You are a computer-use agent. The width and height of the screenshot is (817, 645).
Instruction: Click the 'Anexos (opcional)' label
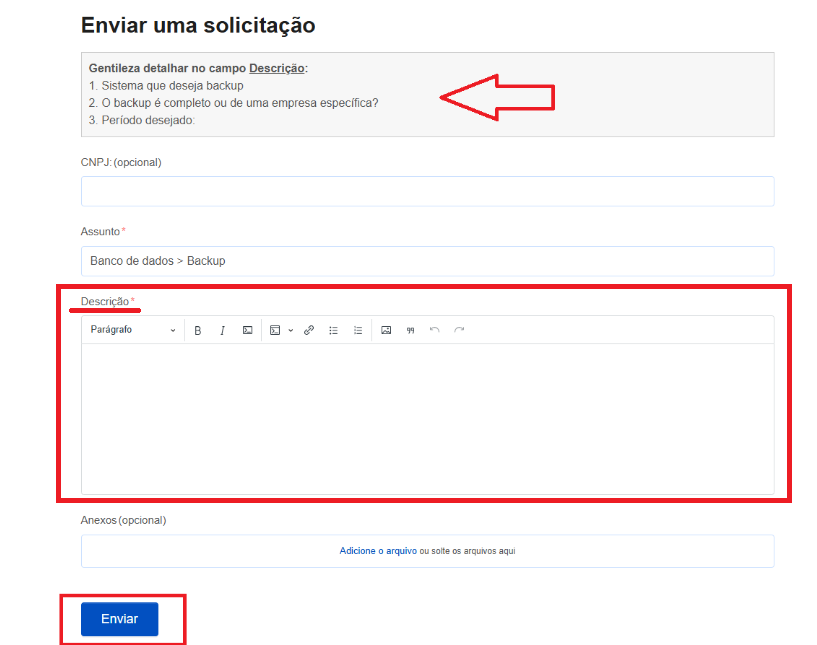coord(123,520)
